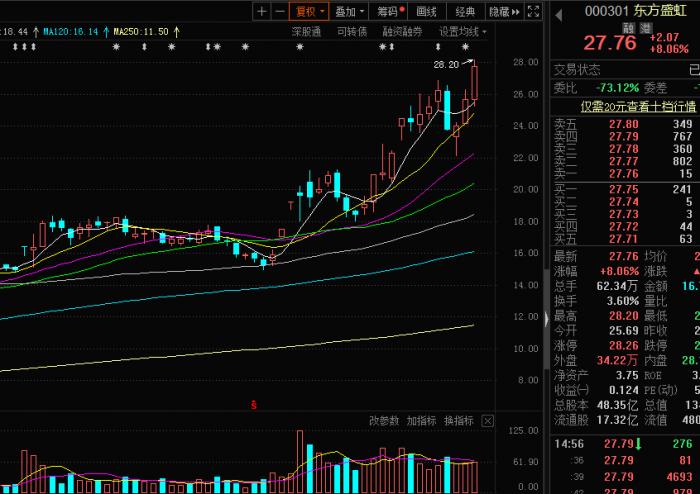
Task: Click the MA120 up arrow indicator
Action: 104,32
